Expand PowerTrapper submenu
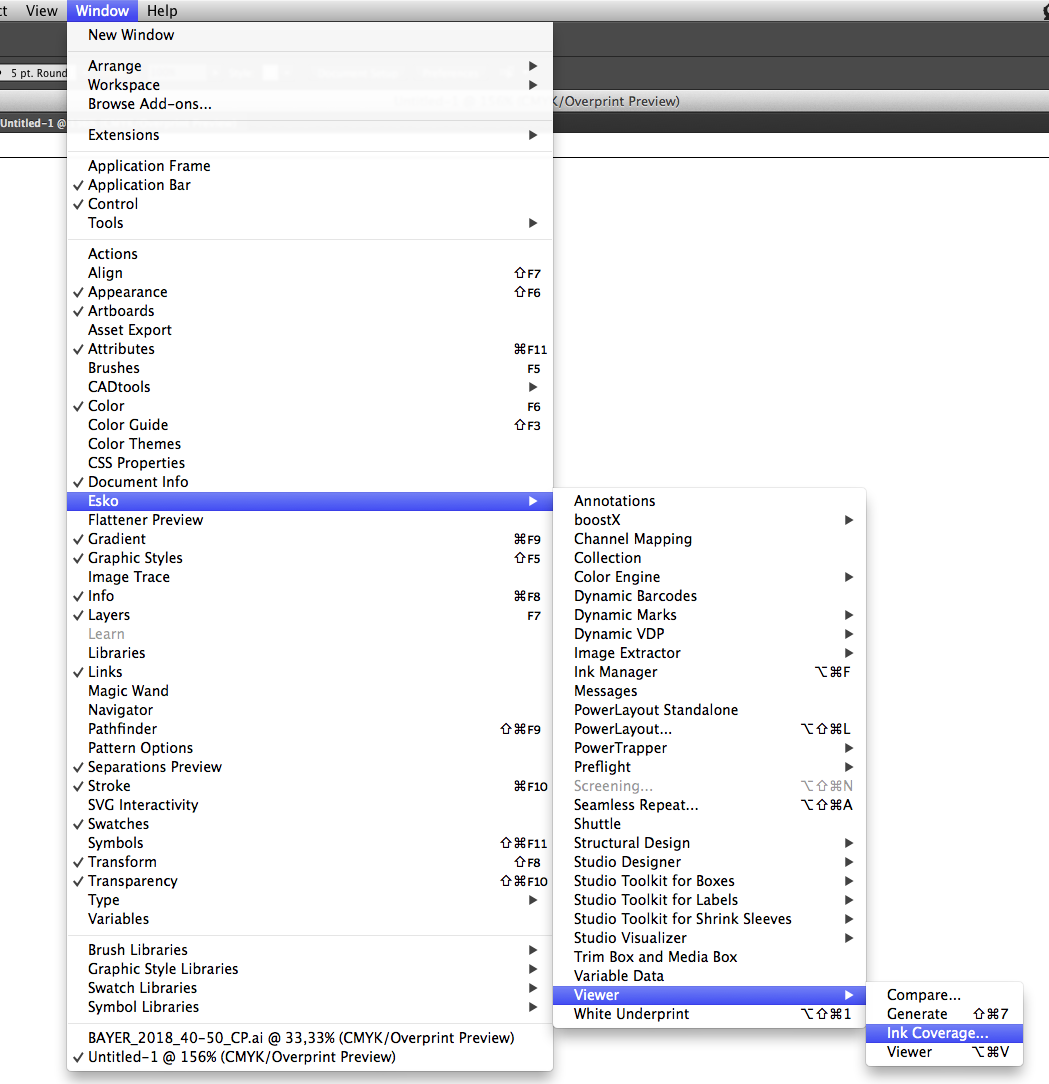Viewport: 1049px width, 1084px height. tap(709, 748)
